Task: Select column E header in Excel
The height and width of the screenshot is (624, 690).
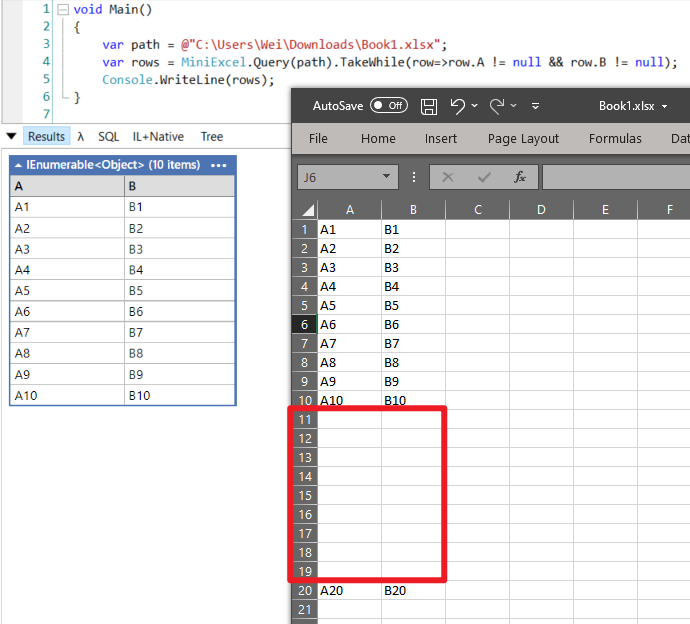Action: [x=606, y=210]
